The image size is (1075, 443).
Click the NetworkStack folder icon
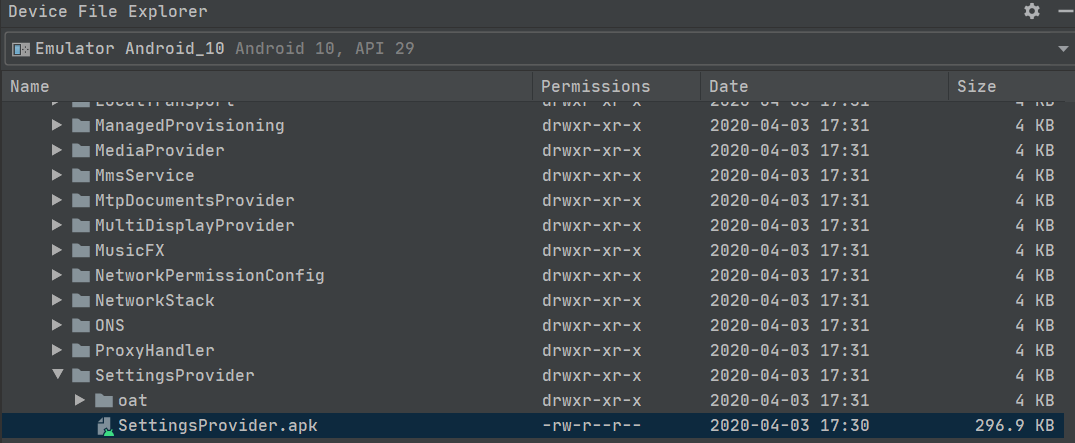point(81,301)
